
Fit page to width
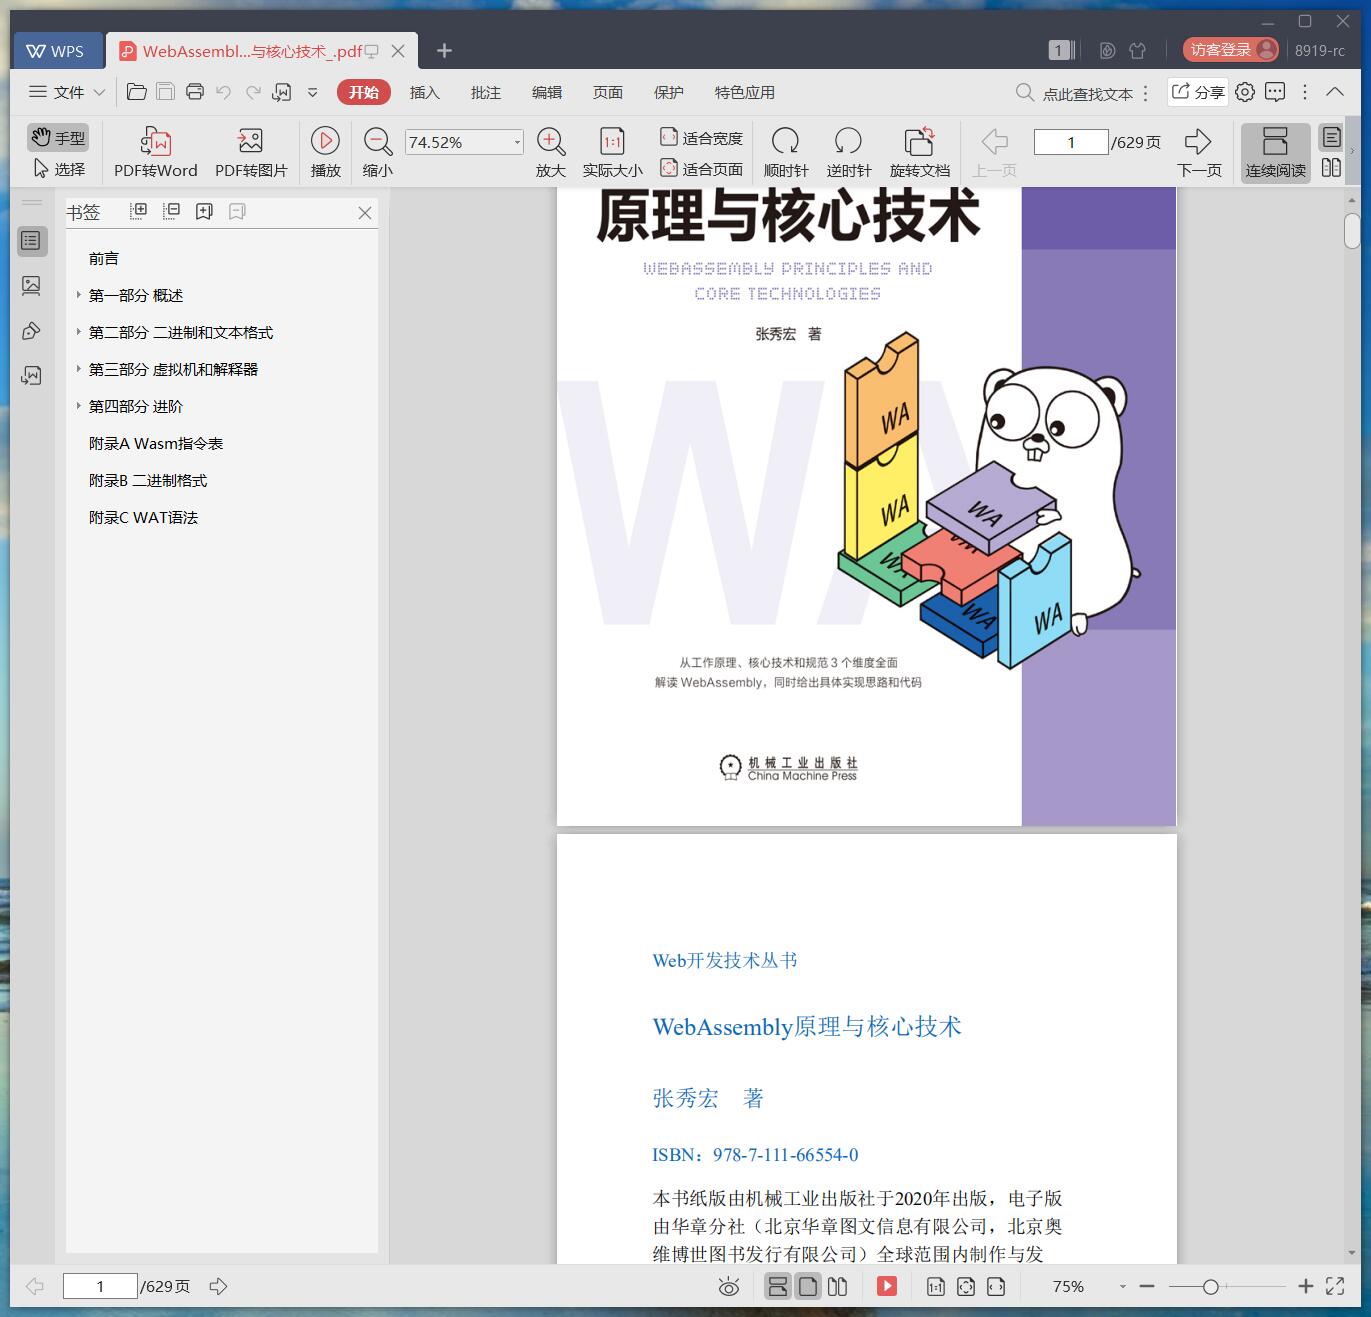[701, 138]
